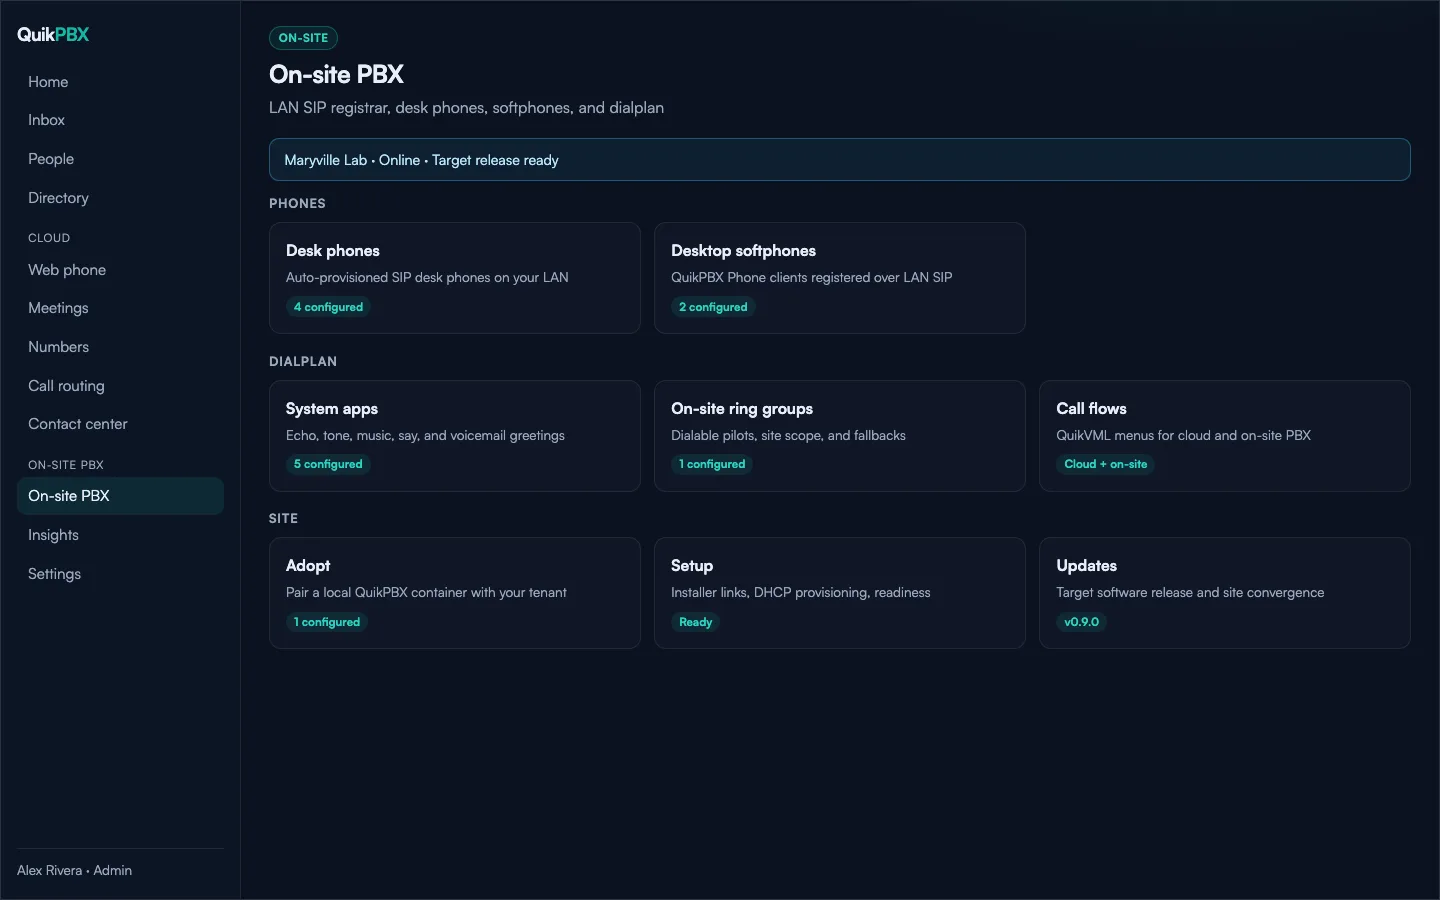Select On-site PBX sidebar item

(x=120, y=496)
